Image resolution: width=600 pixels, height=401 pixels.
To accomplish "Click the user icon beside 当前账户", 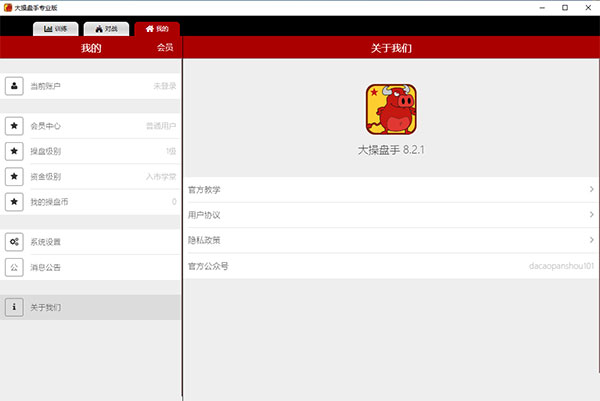I will point(14,86).
